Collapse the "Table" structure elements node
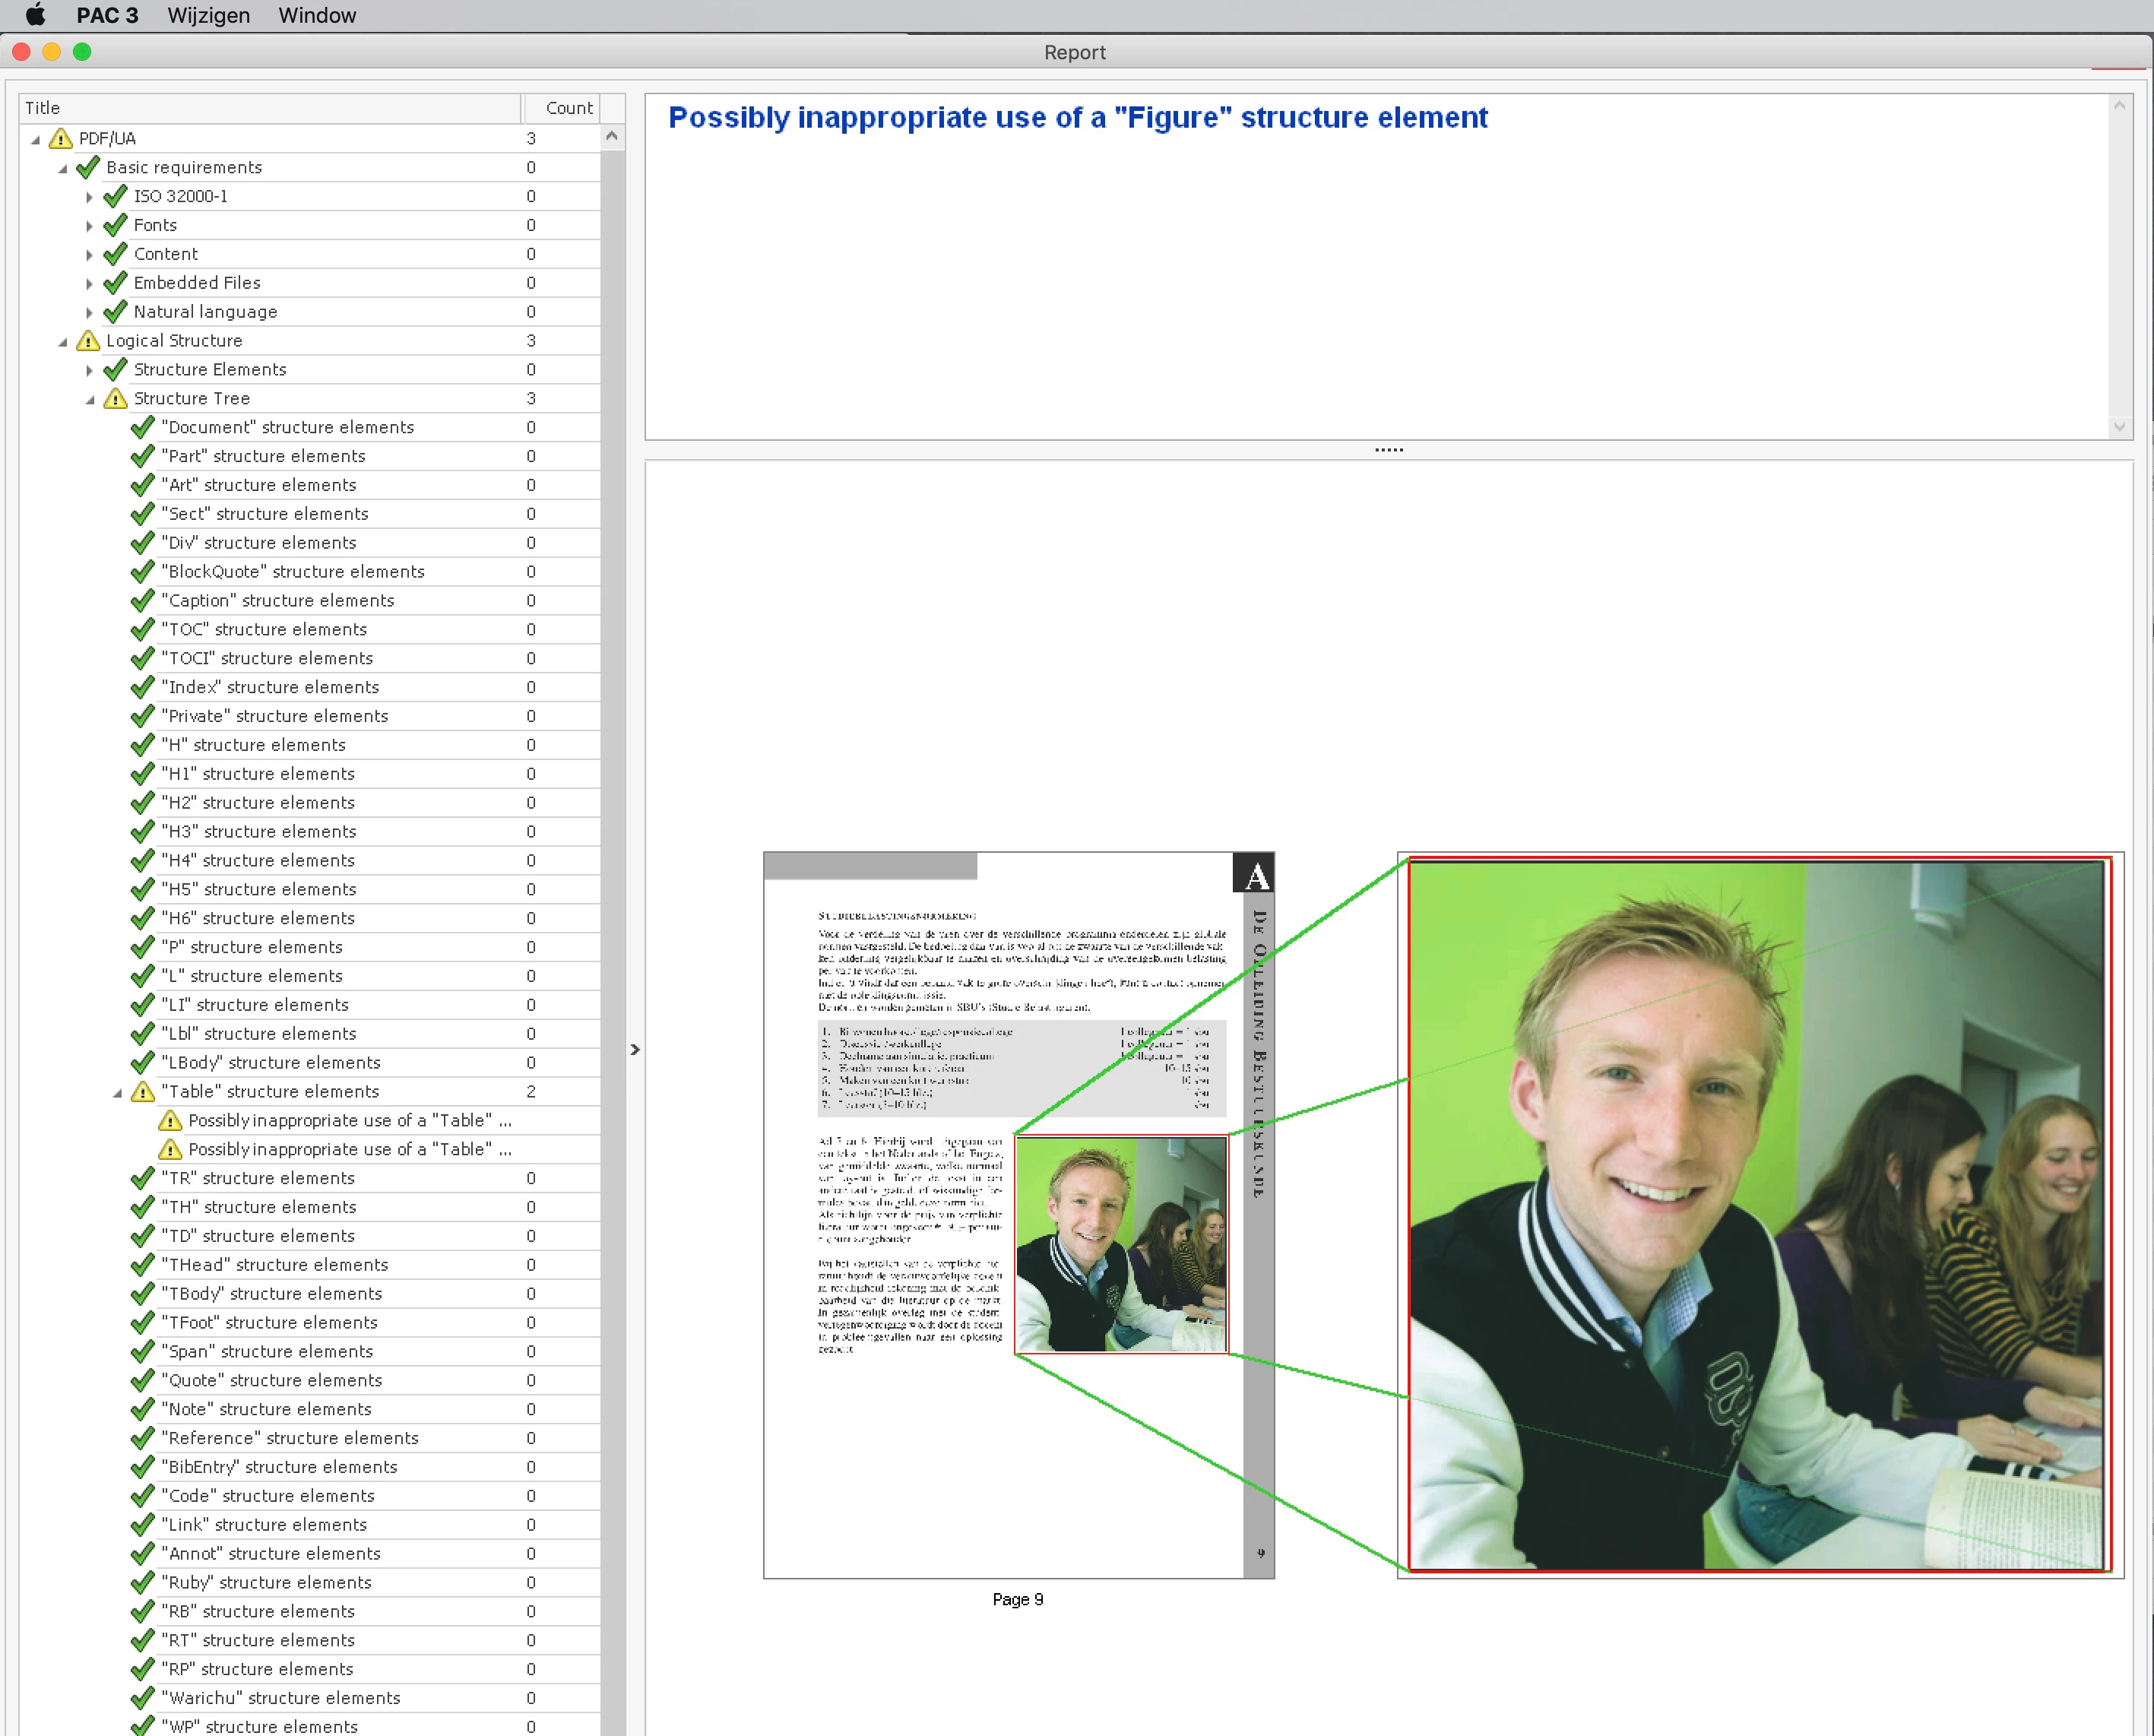Screen dimensions: 2154x1736 pos(117,1093)
